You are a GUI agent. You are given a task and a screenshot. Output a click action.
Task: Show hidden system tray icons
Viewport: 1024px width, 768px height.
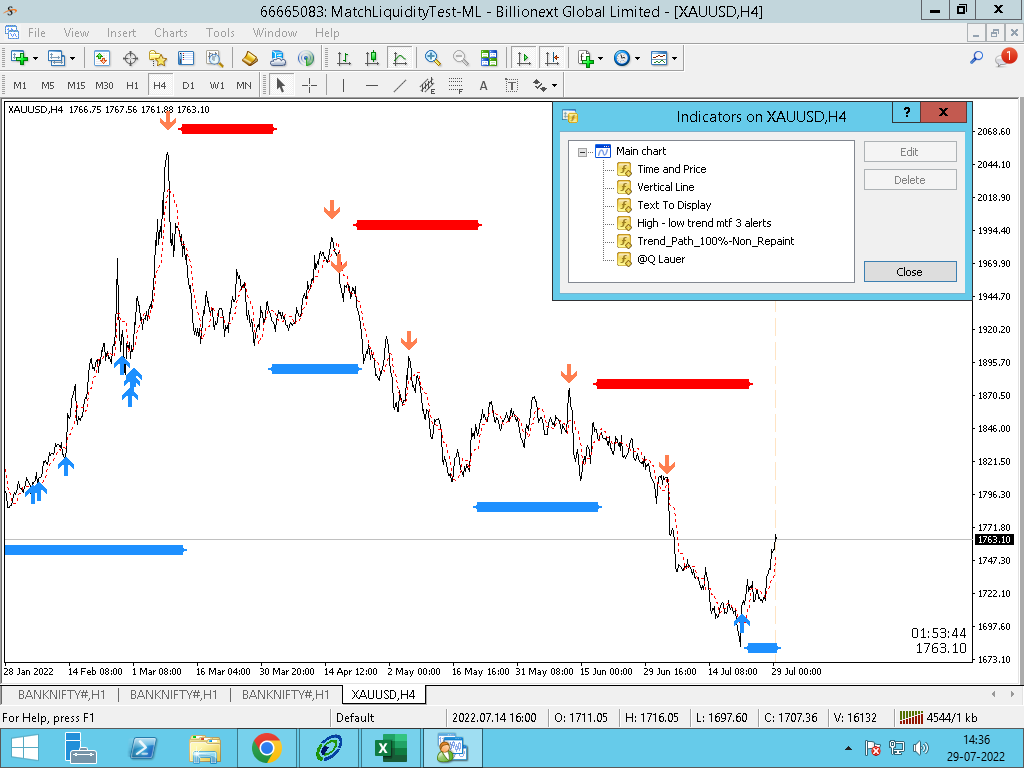(x=848, y=748)
